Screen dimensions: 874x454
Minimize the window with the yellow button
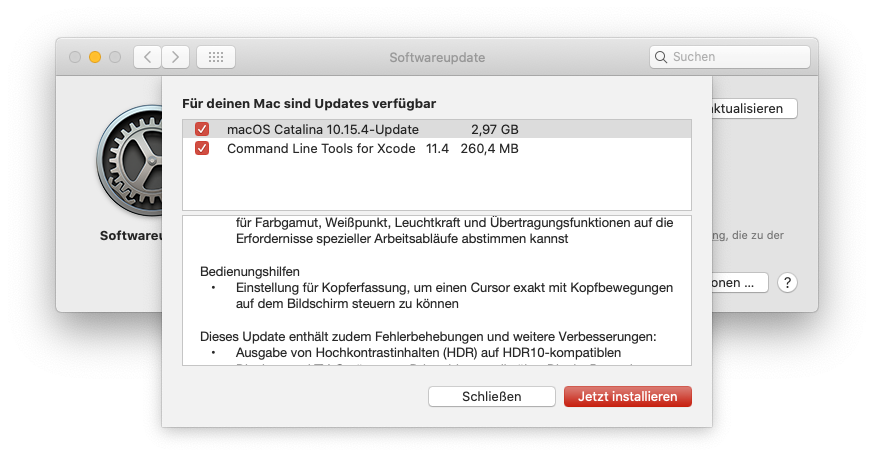point(95,57)
